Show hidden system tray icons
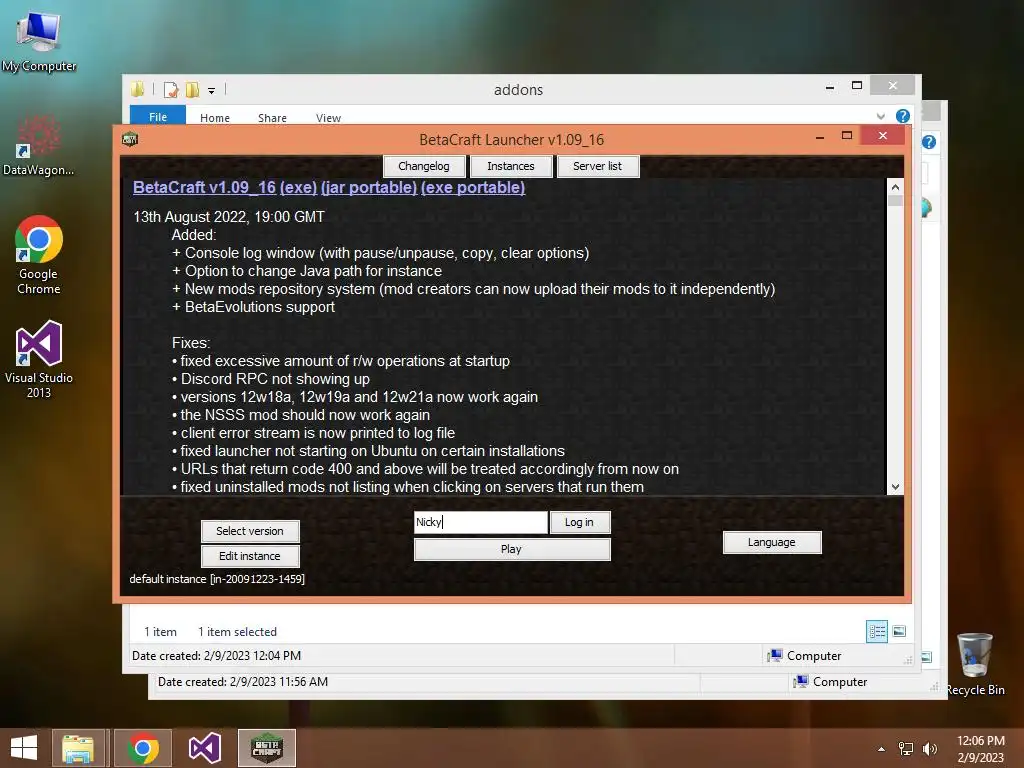1024x768 pixels. (x=882, y=749)
